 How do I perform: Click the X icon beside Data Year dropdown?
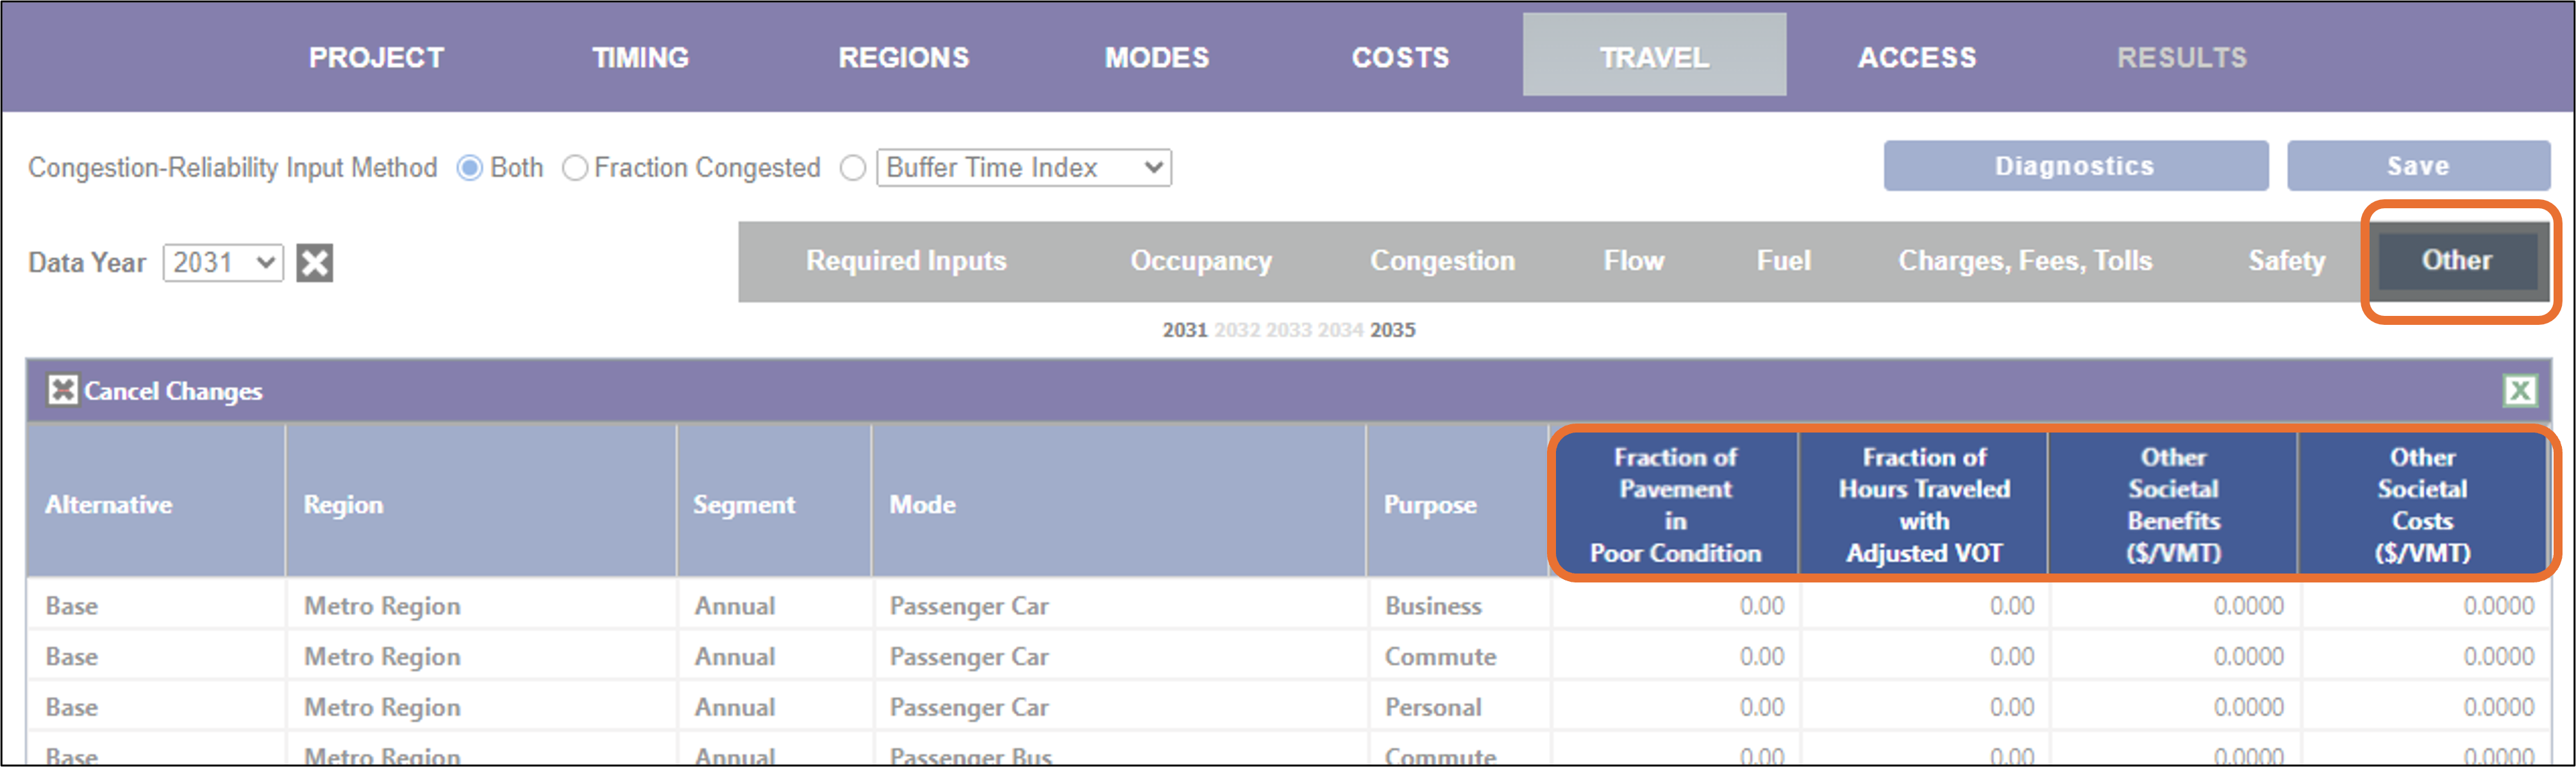pos(315,263)
